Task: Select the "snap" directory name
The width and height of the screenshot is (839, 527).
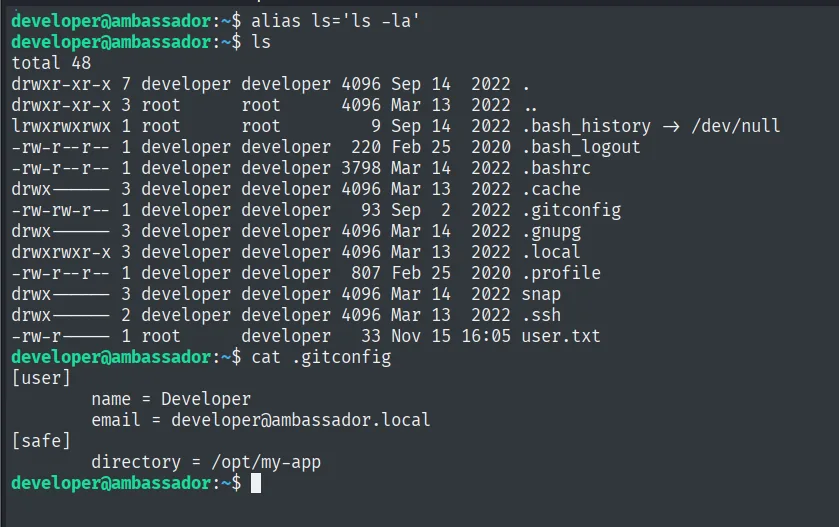Action: pos(541,294)
